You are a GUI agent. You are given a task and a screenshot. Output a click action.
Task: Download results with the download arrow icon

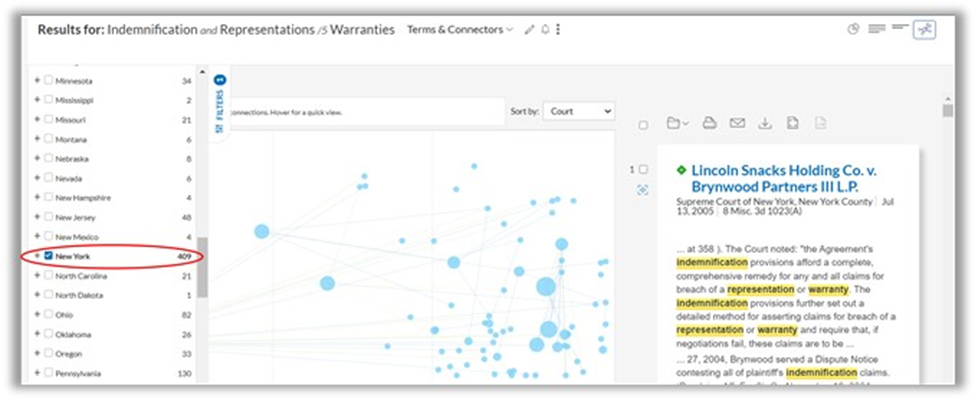pyautogui.click(x=765, y=123)
